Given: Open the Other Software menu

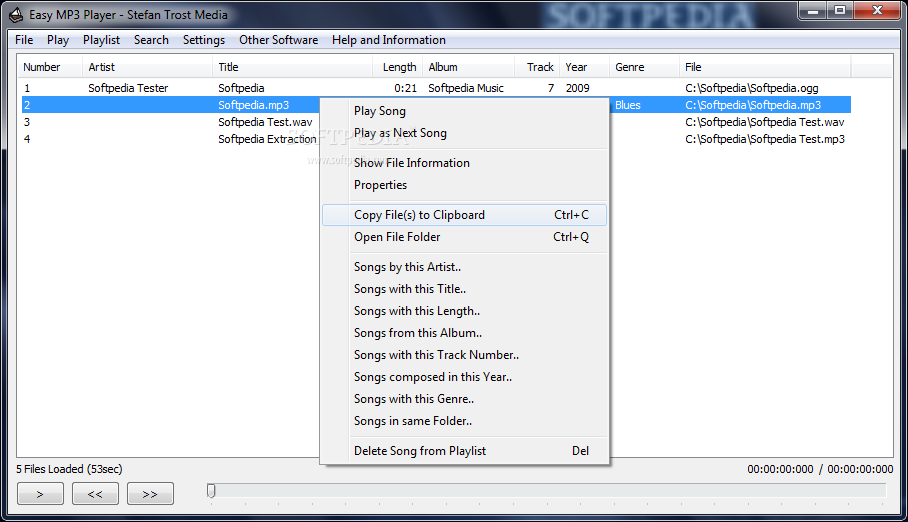Looking at the screenshot, I should [279, 40].
